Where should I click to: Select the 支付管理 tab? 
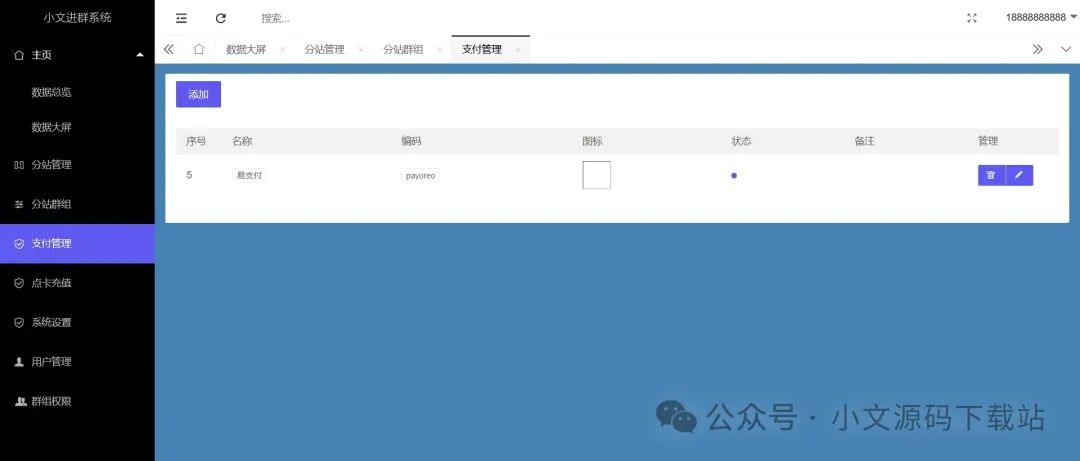coord(481,50)
